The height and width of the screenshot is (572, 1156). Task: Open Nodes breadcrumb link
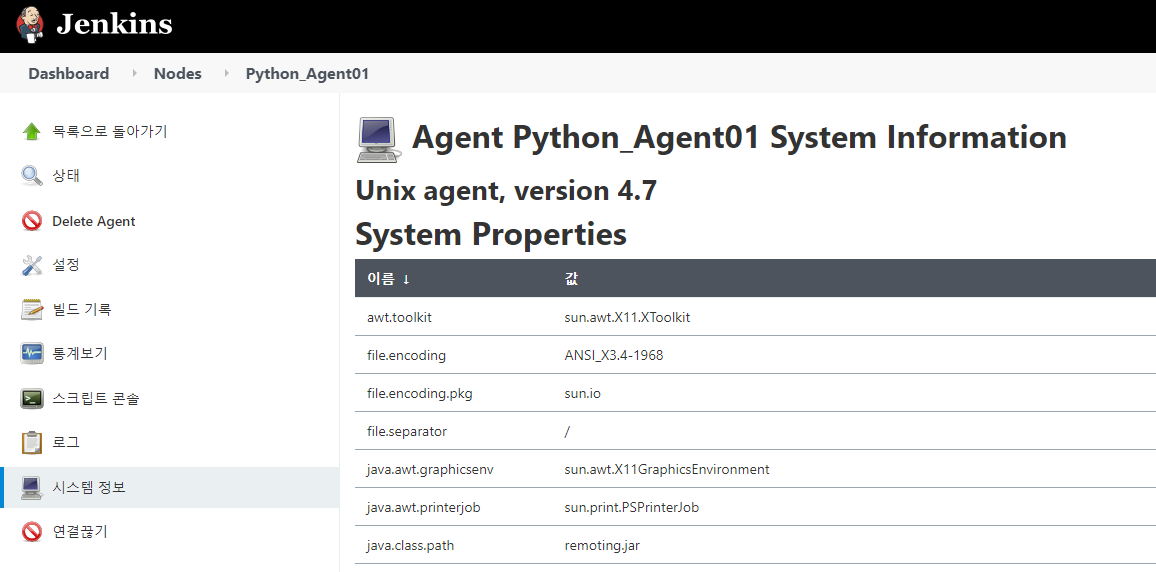coord(178,74)
